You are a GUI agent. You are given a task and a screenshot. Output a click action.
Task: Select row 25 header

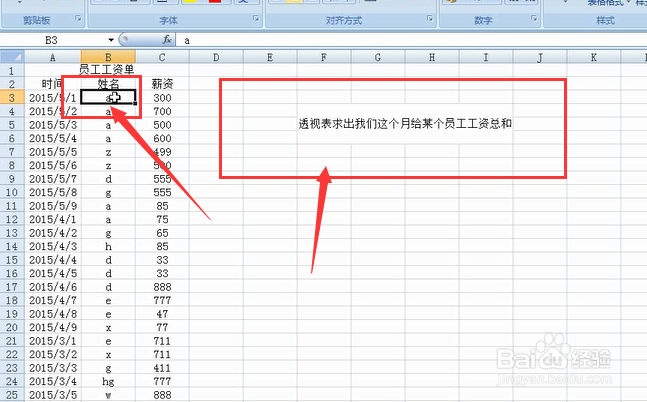[12, 395]
